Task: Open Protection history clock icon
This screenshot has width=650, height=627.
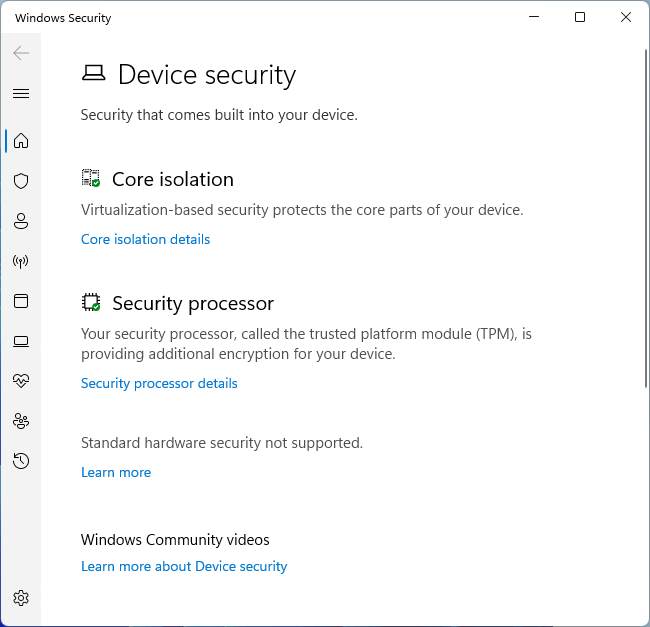Action: (21, 461)
